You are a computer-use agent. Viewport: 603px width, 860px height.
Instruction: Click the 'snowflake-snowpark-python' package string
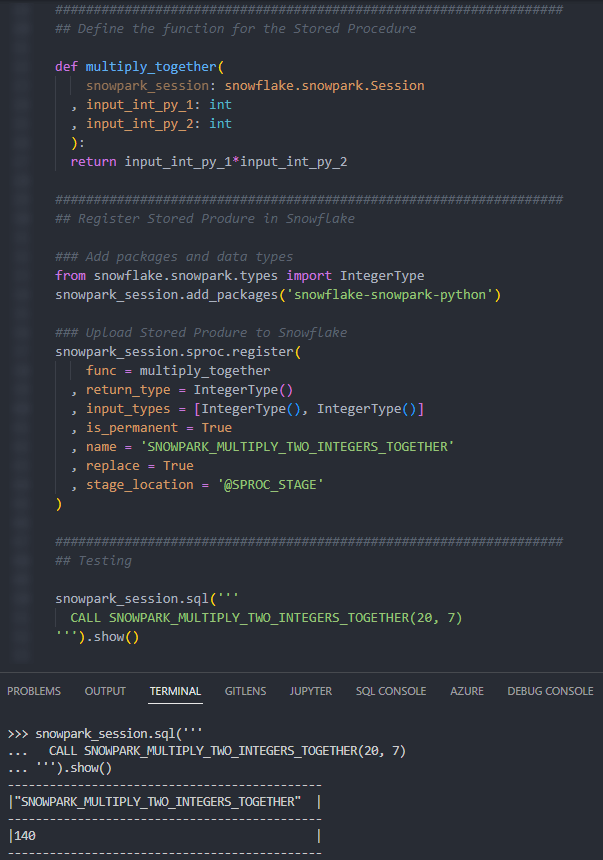[x=390, y=295]
